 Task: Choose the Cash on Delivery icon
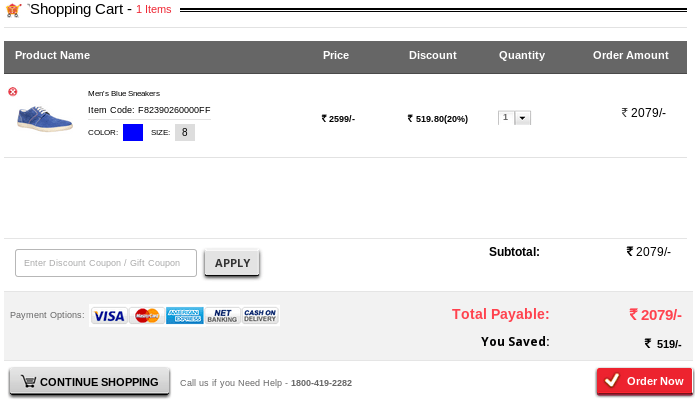click(x=260, y=316)
